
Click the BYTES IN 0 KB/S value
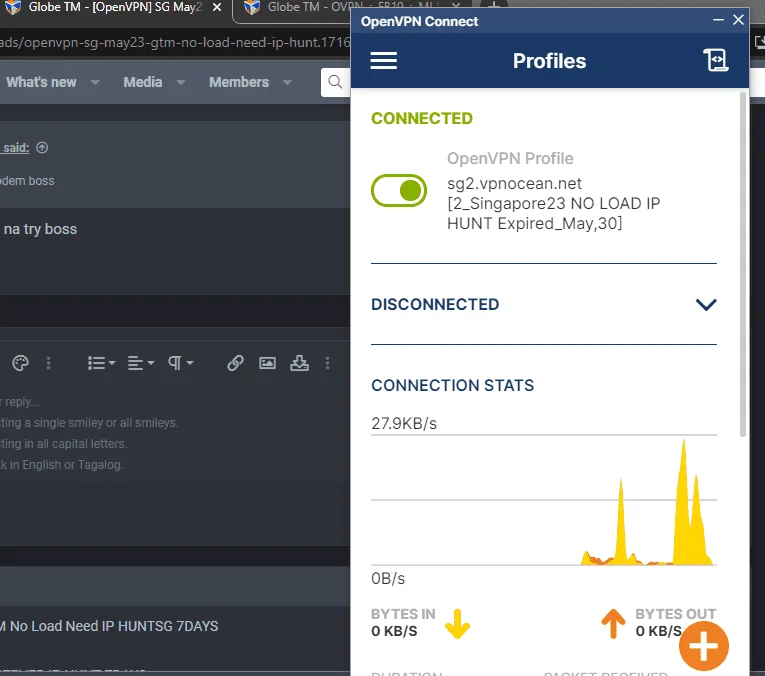394,631
